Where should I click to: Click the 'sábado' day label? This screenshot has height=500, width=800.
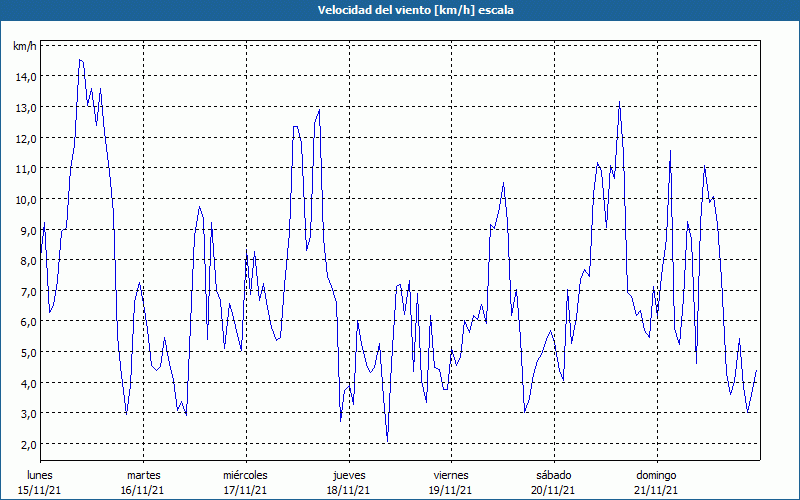(554, 475)
